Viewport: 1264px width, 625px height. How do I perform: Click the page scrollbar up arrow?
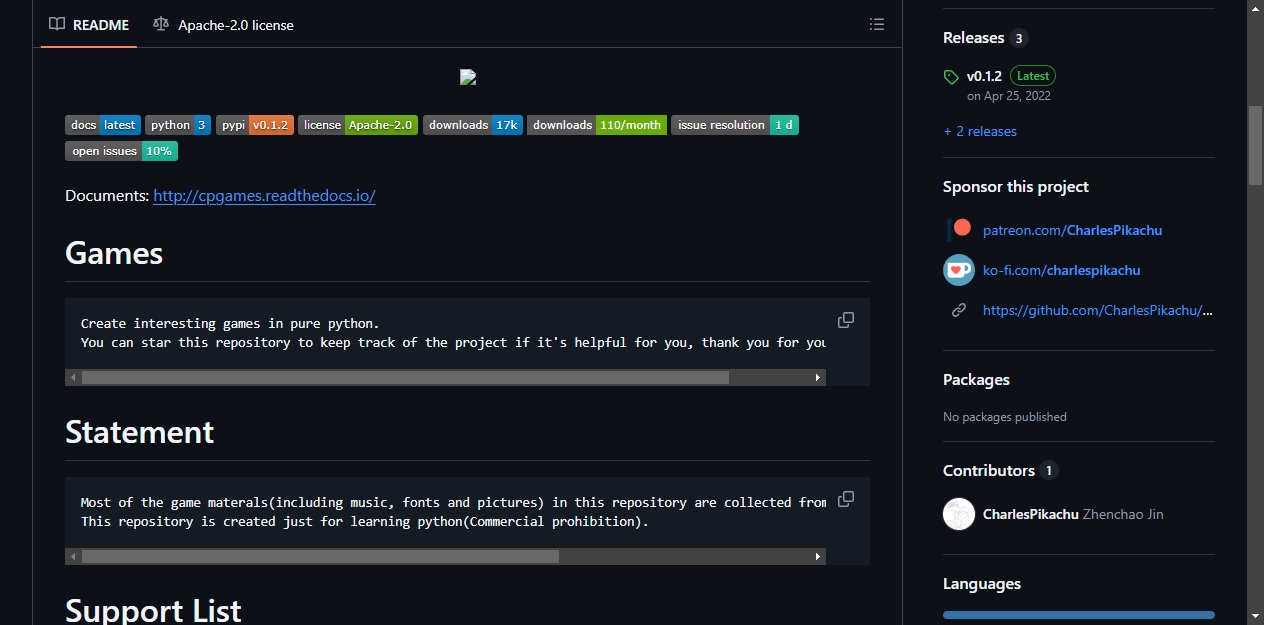coord(1255,8)
